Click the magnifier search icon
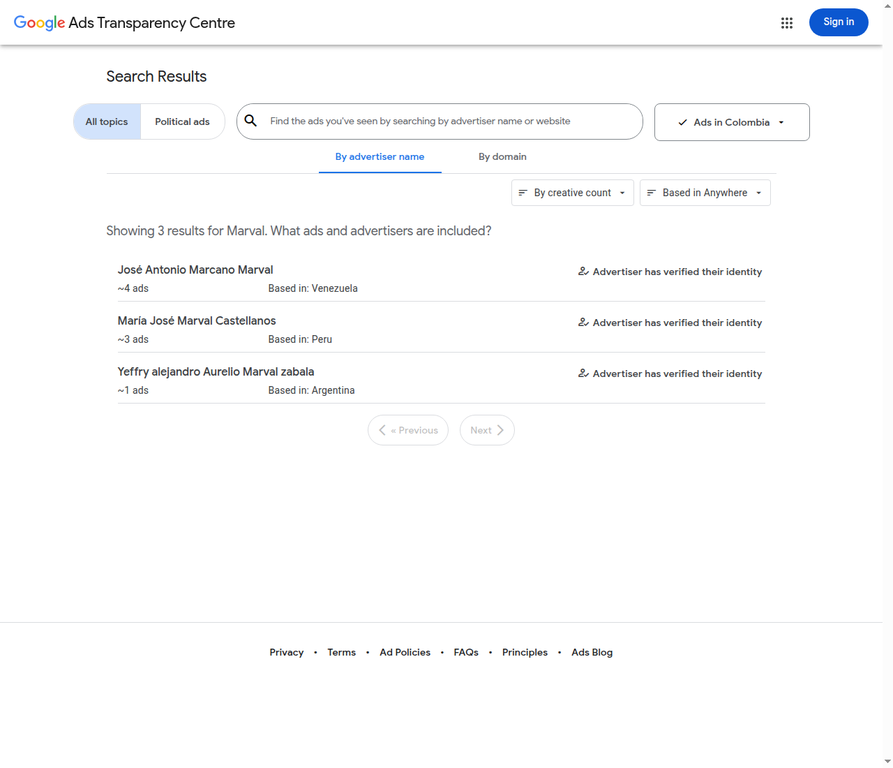The width and height of the screenshot is (893, 768). pyautogui.click(x=251, y=121)
